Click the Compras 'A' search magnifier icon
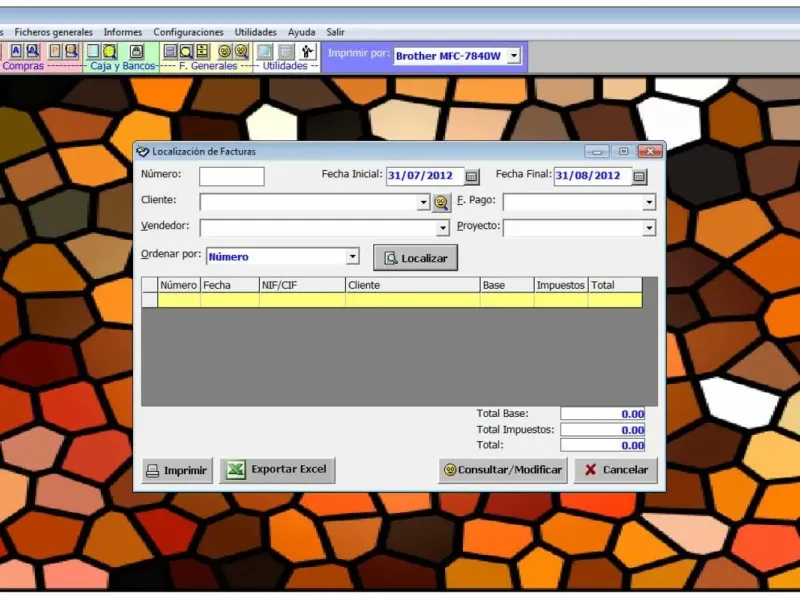 click(33, 51)
